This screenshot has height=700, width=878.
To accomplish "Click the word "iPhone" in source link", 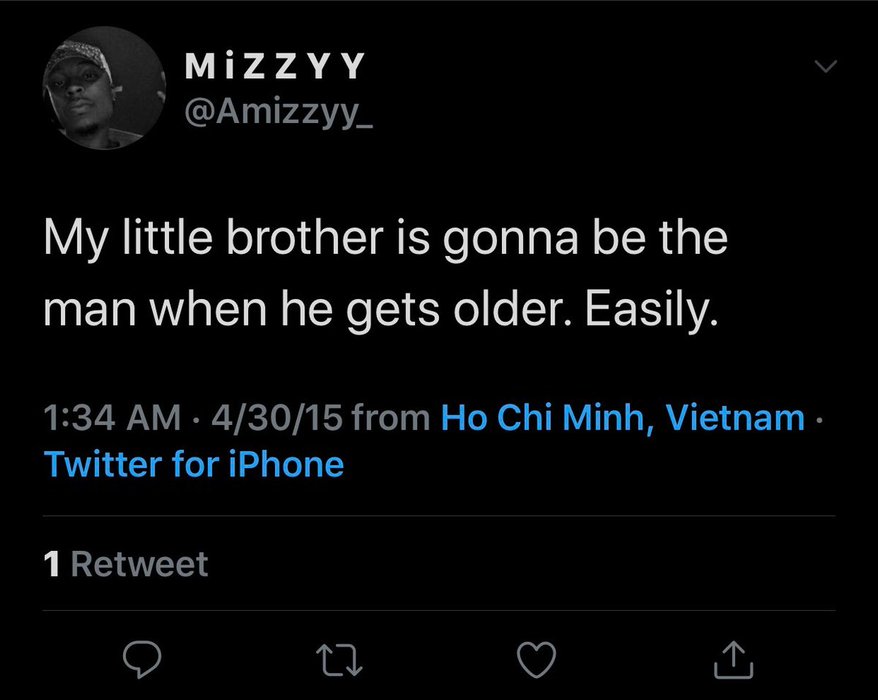I will point(288,464).
